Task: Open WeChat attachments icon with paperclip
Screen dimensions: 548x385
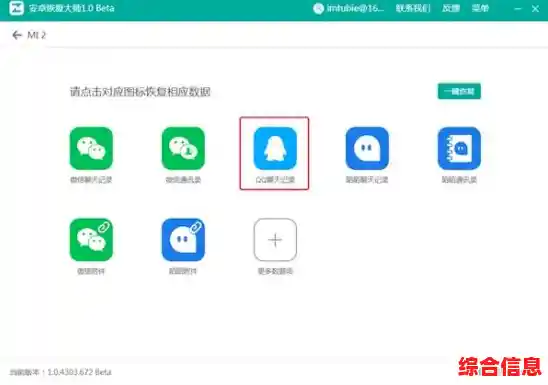Action: pos(91,240)
